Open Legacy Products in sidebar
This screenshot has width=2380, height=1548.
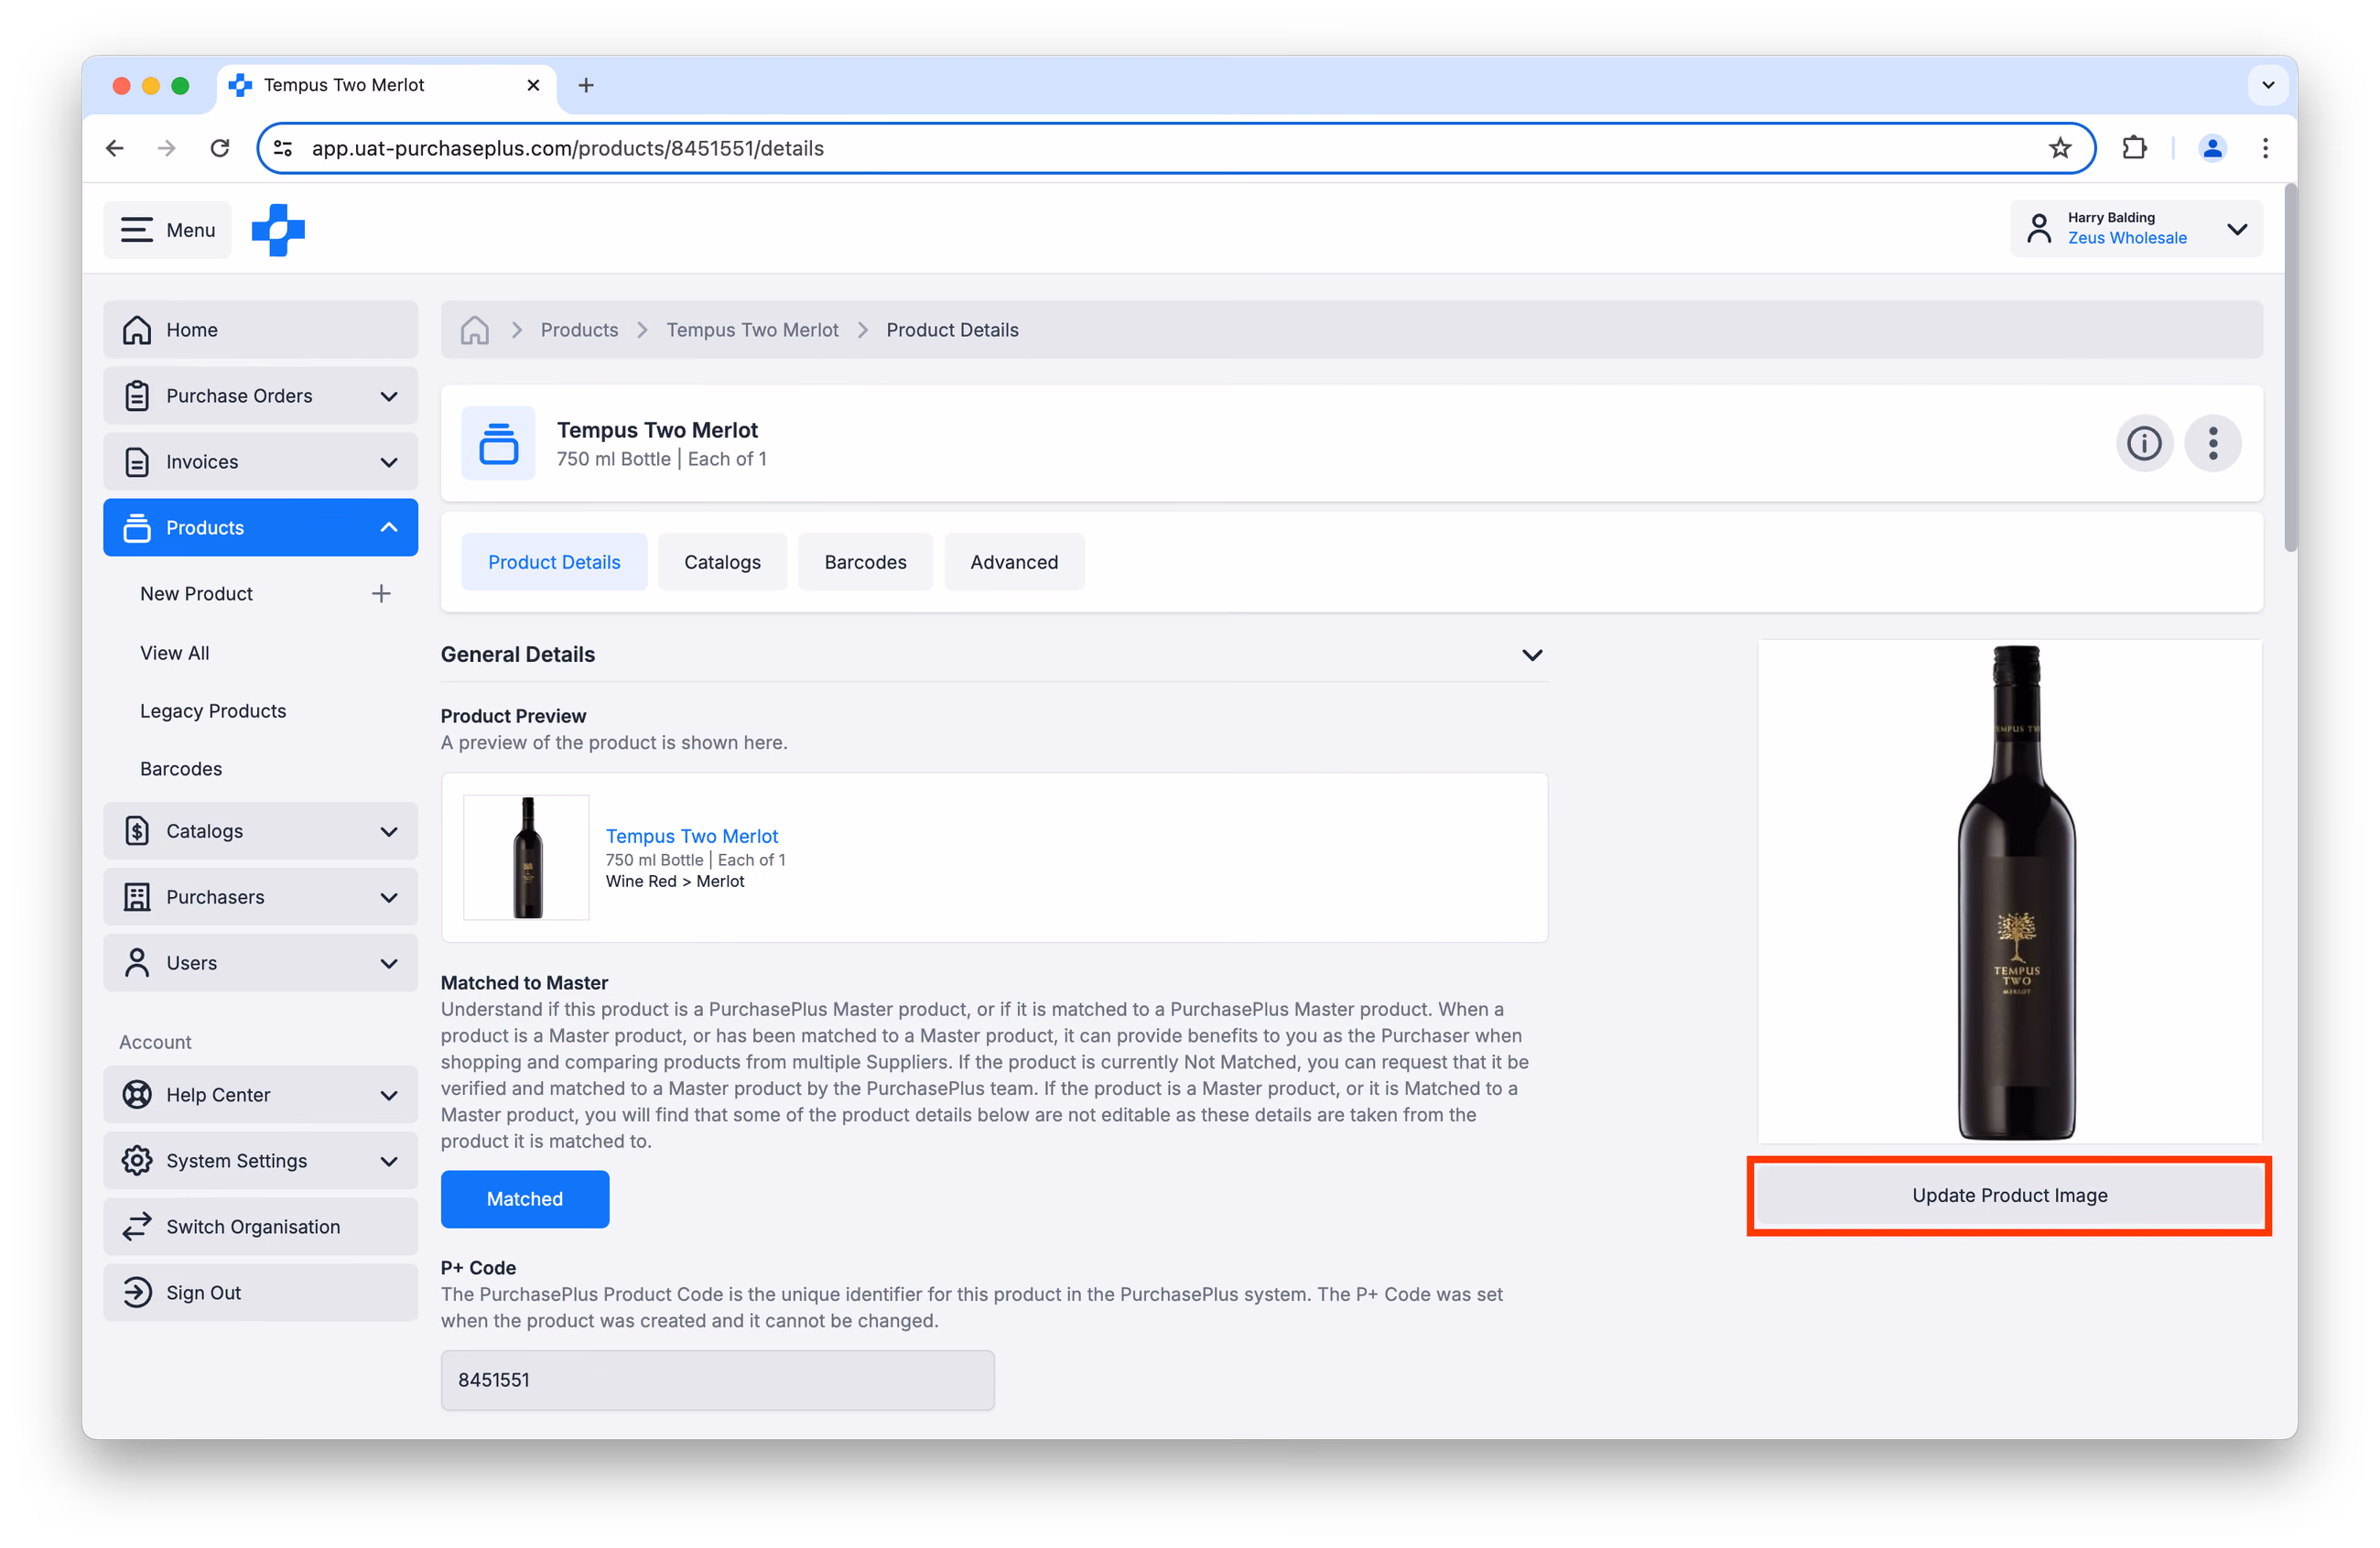pyautogui.click(x=213, y=710)
